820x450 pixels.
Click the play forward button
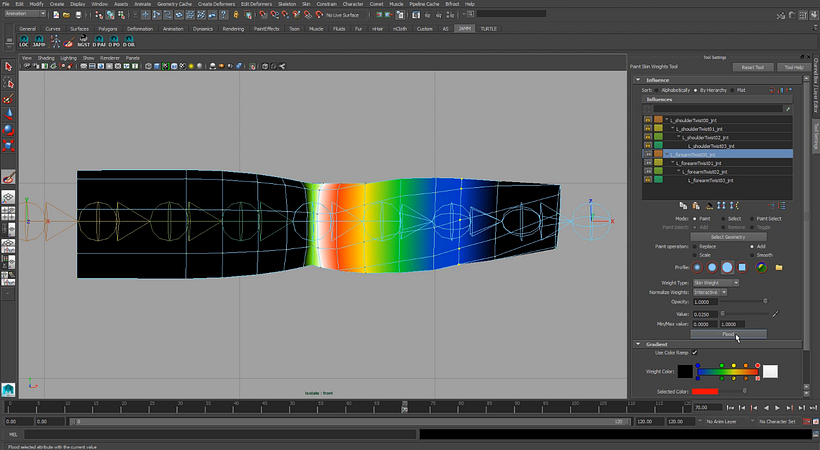(777, 408)
